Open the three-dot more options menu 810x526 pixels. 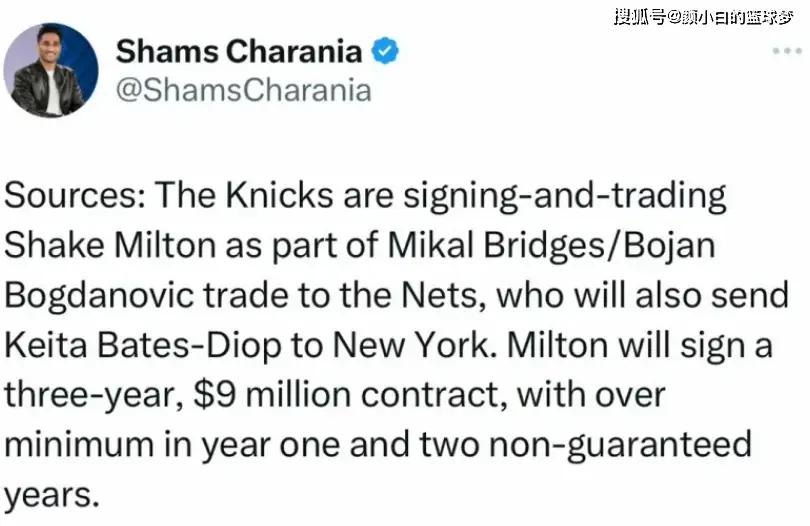coord(787,51)
